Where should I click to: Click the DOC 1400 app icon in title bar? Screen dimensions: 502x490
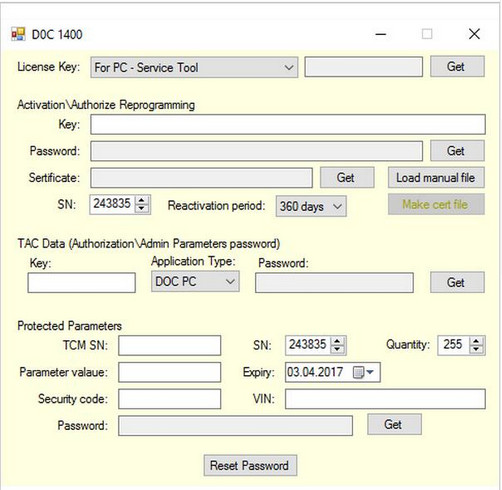click(x=18, y=34)
